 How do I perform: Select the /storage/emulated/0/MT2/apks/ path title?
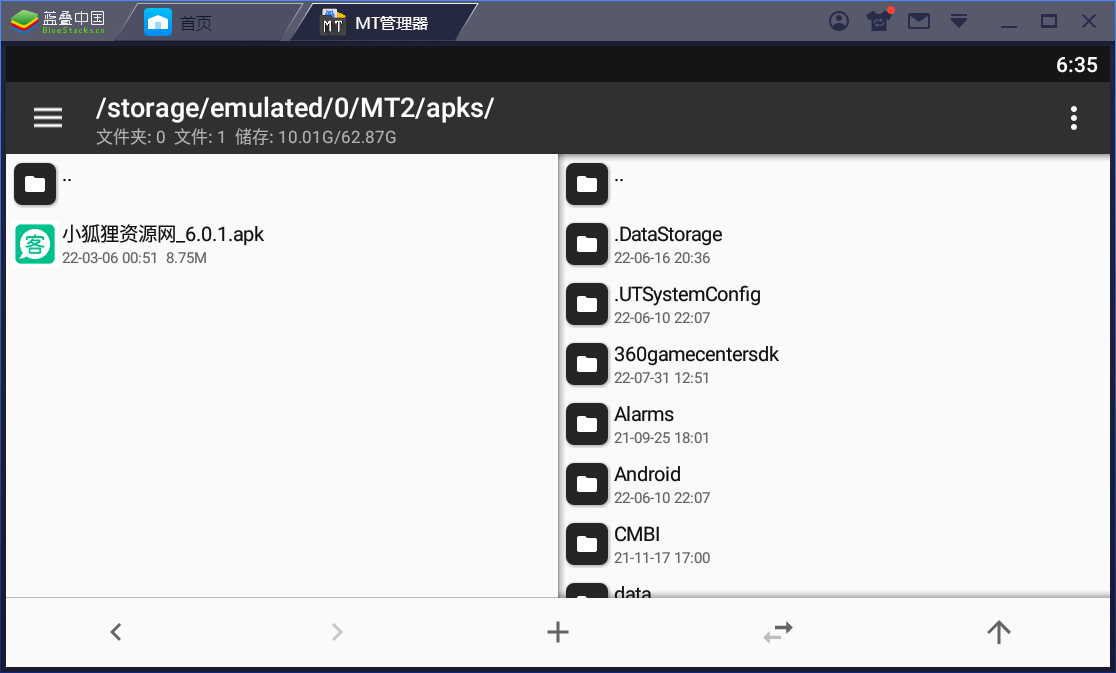coord(295,108)
